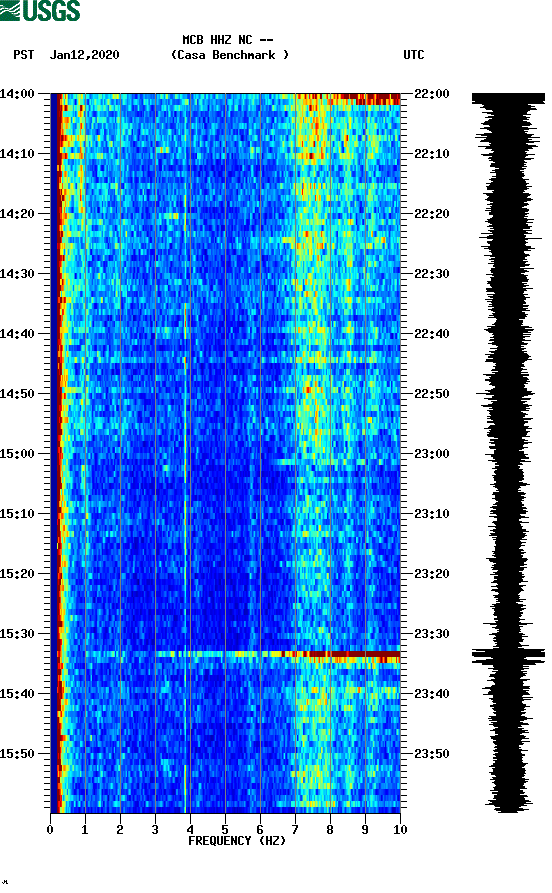Click the 22:40 UTC time label

point(432,334)
